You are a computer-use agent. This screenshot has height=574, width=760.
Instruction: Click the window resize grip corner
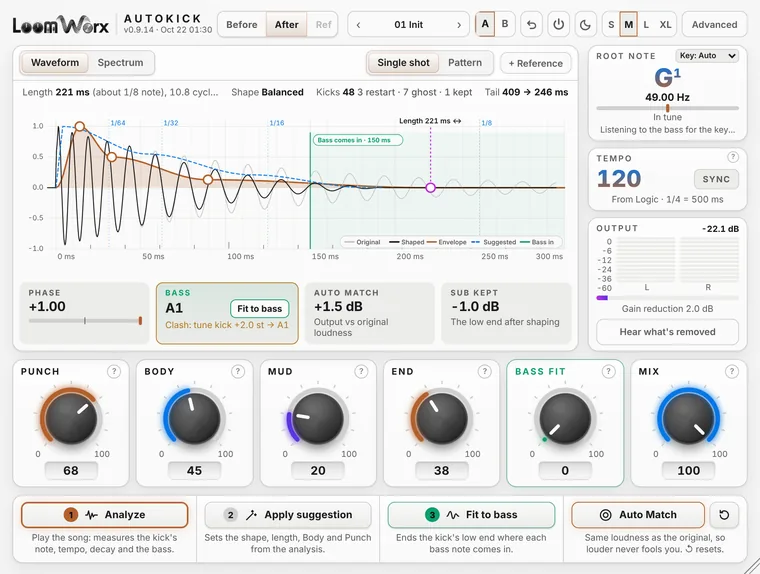click(x=752, y=566)
